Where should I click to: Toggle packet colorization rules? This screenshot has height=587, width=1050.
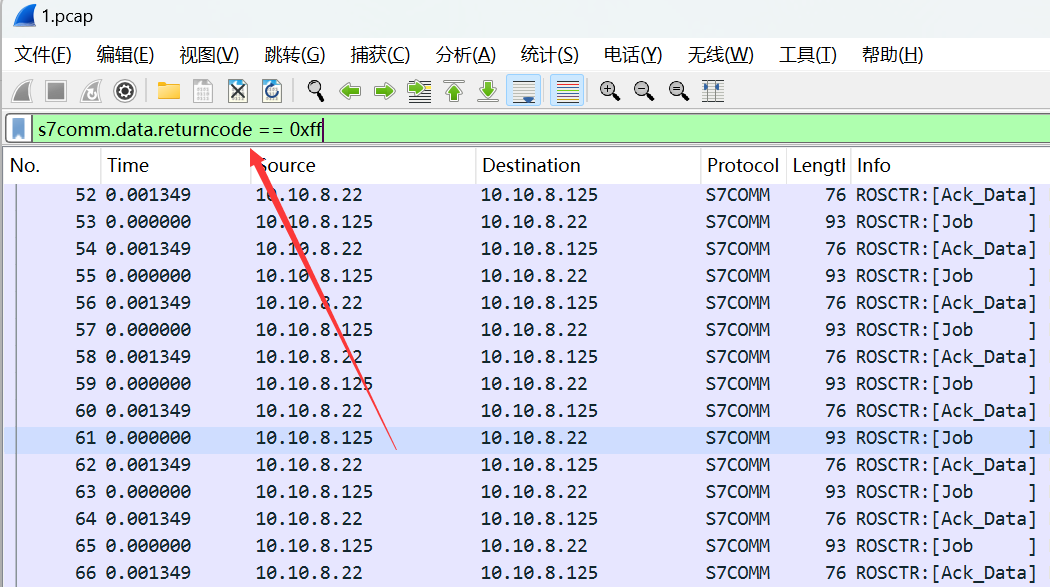(x=567, y=92)
